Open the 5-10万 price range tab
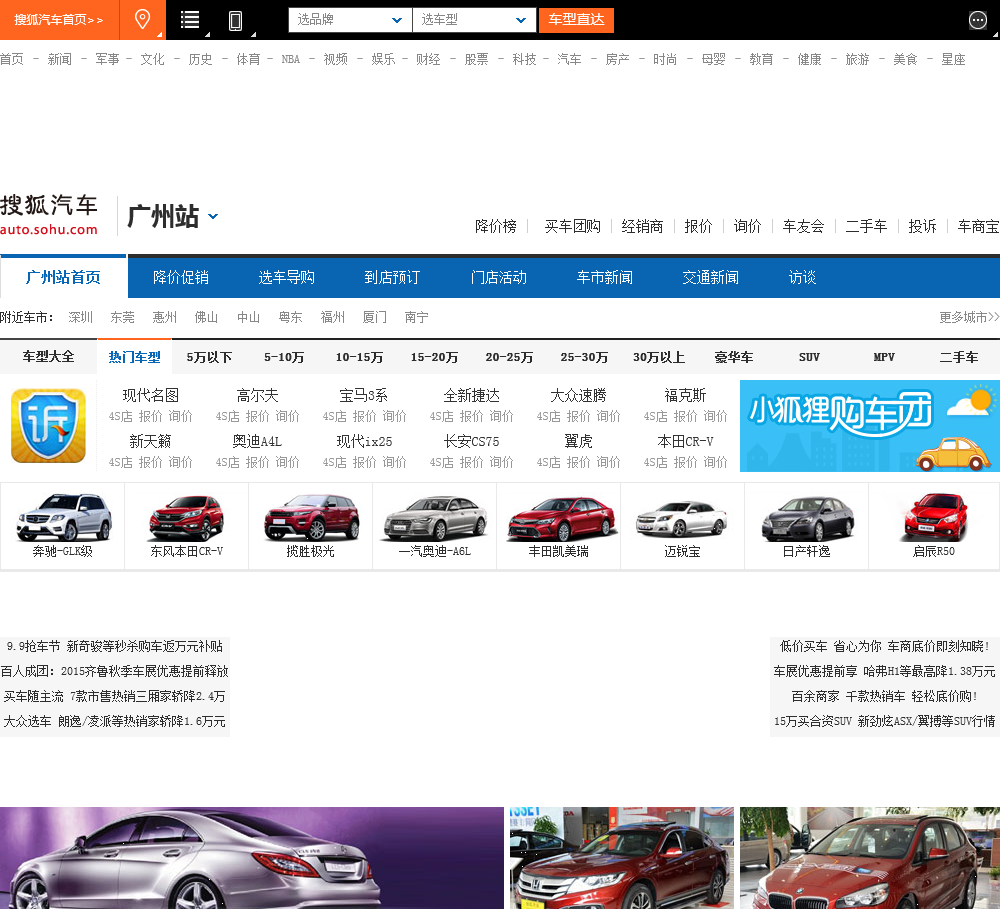Image resolution: width=1000 pixels, height=909 pixels. (284, 357)
